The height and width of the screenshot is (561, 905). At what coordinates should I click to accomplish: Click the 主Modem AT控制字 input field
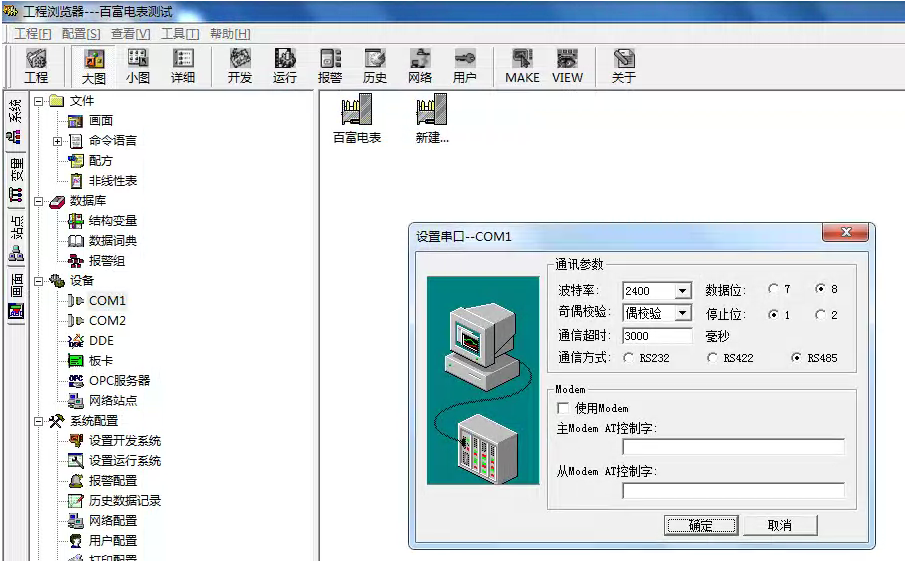coord(733,447)
